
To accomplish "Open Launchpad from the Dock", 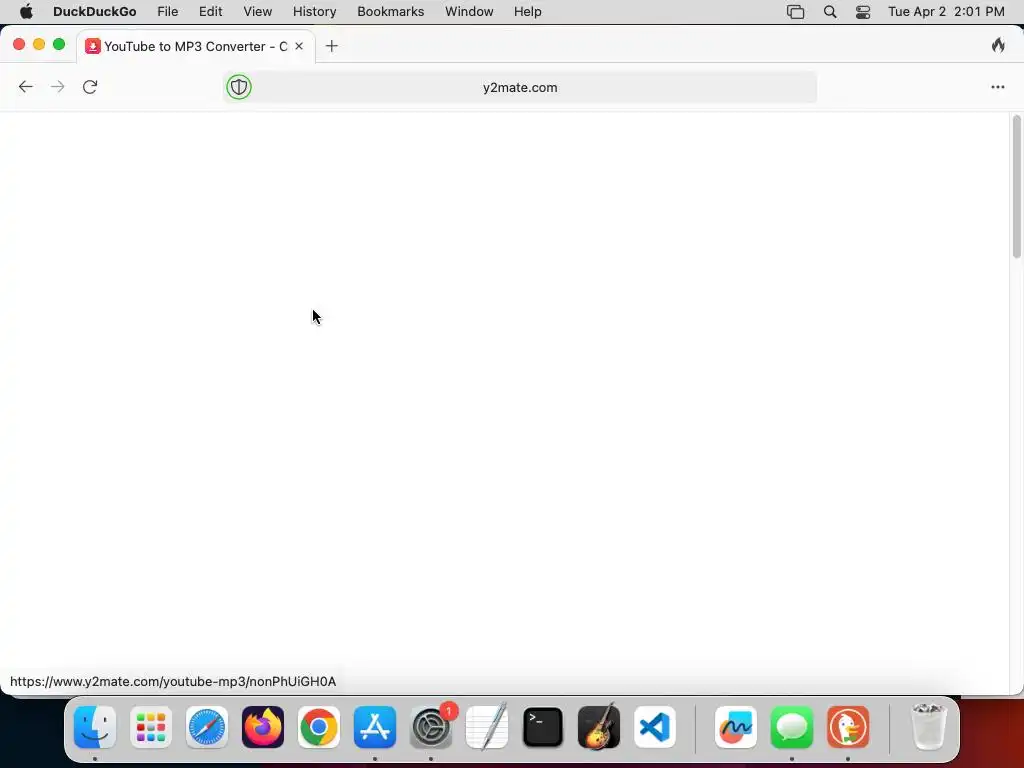I will pos(151,727).
